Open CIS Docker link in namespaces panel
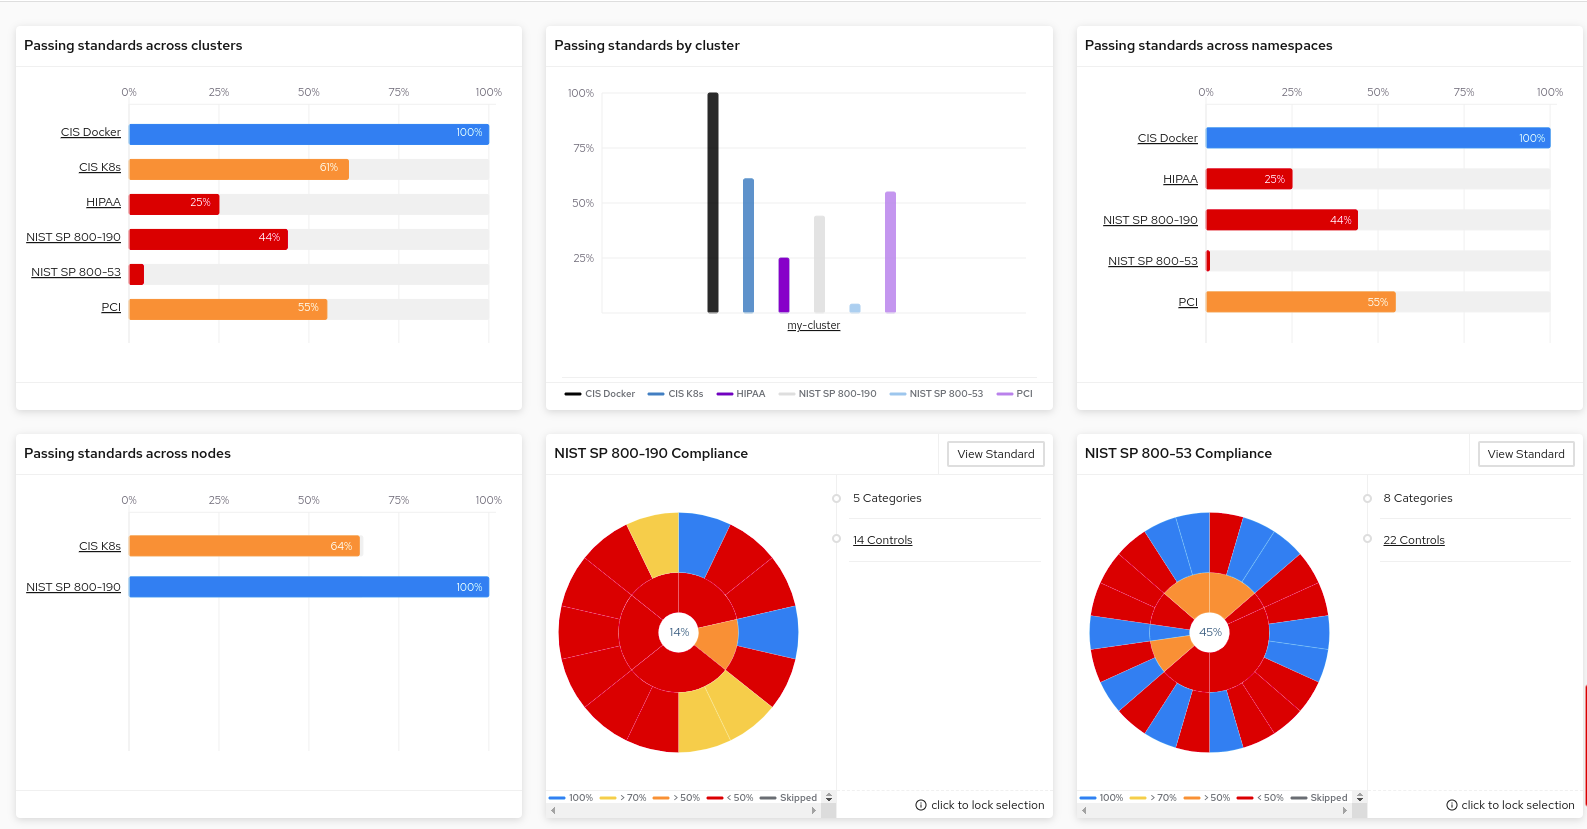1587x829 pixels. coord(1167,138)
